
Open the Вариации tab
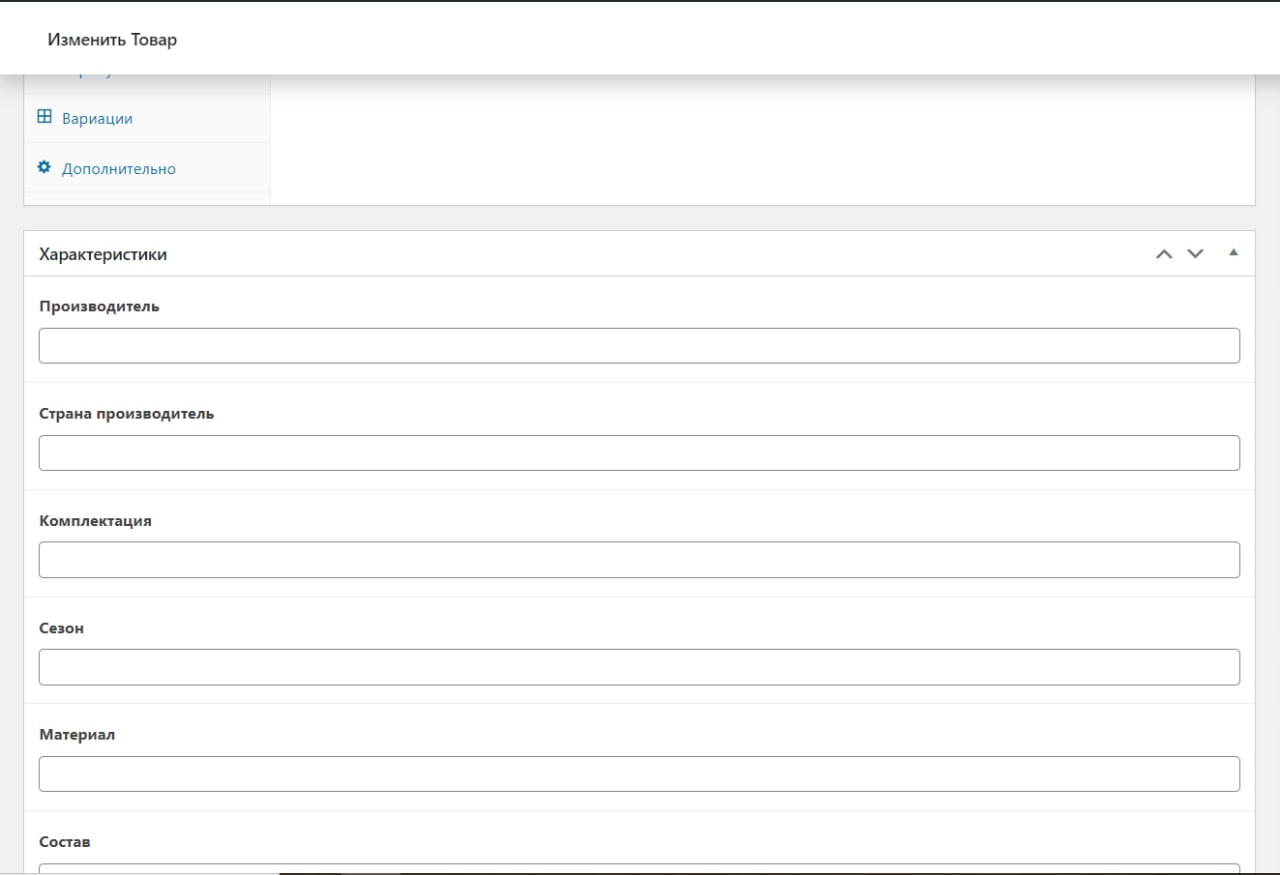(x=97, y=118)
